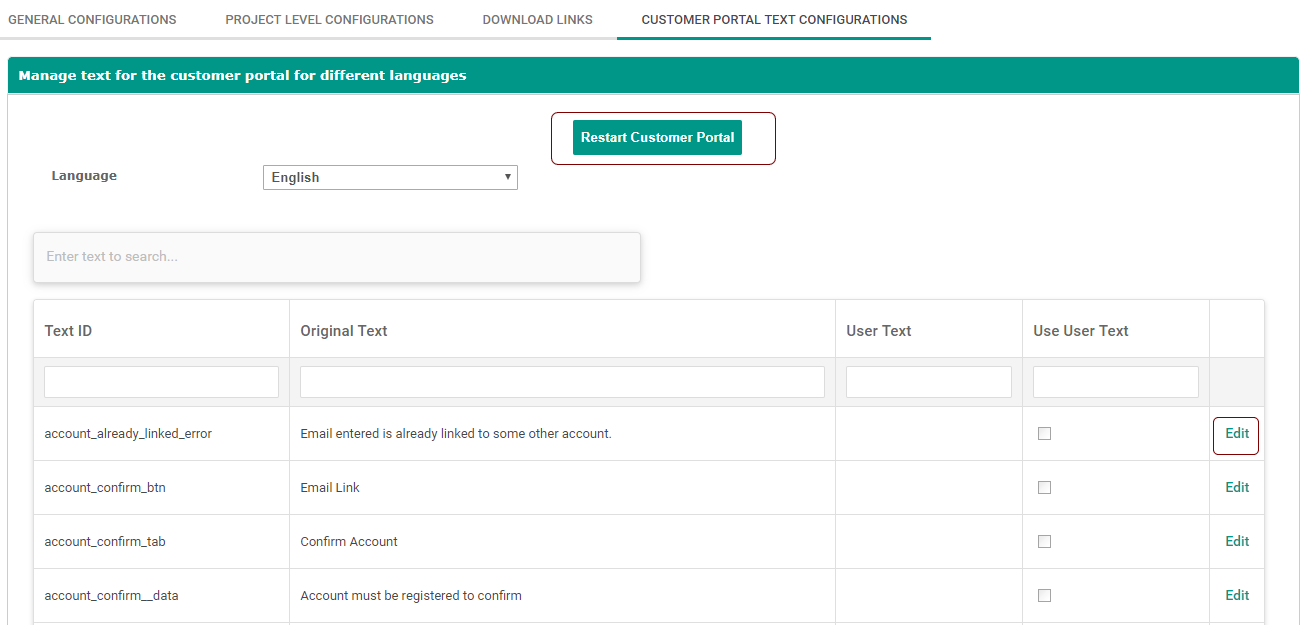
Task: Open the General Configurations tab
Action: point(92,20)
